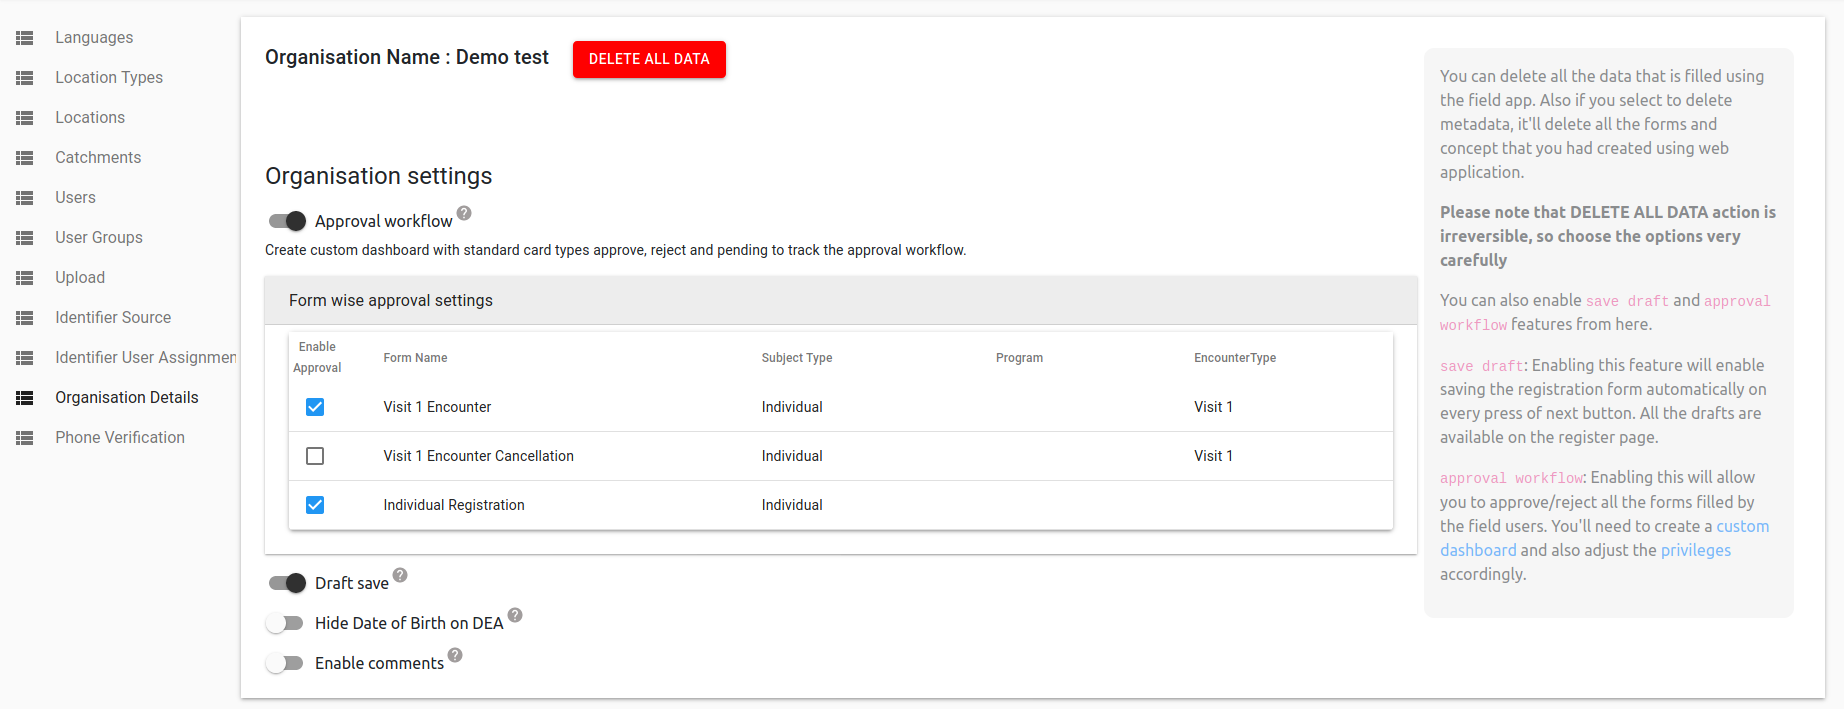The height and width of the screenshot is (709, 1844).
Task: Select the Individual Registration form name
Action: 454,505
